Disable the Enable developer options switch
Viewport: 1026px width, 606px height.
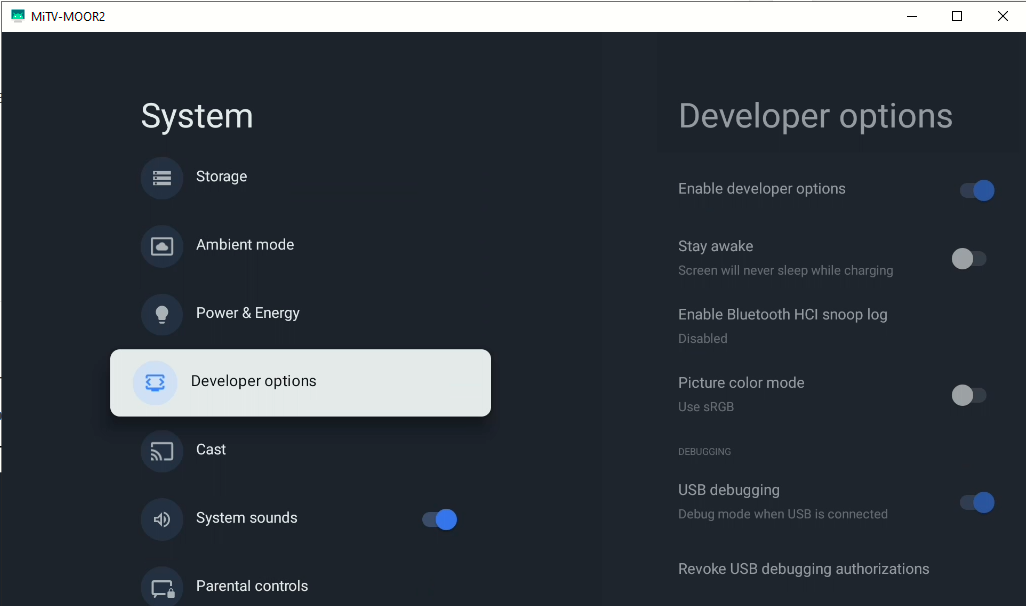click(x=977, y=190)
